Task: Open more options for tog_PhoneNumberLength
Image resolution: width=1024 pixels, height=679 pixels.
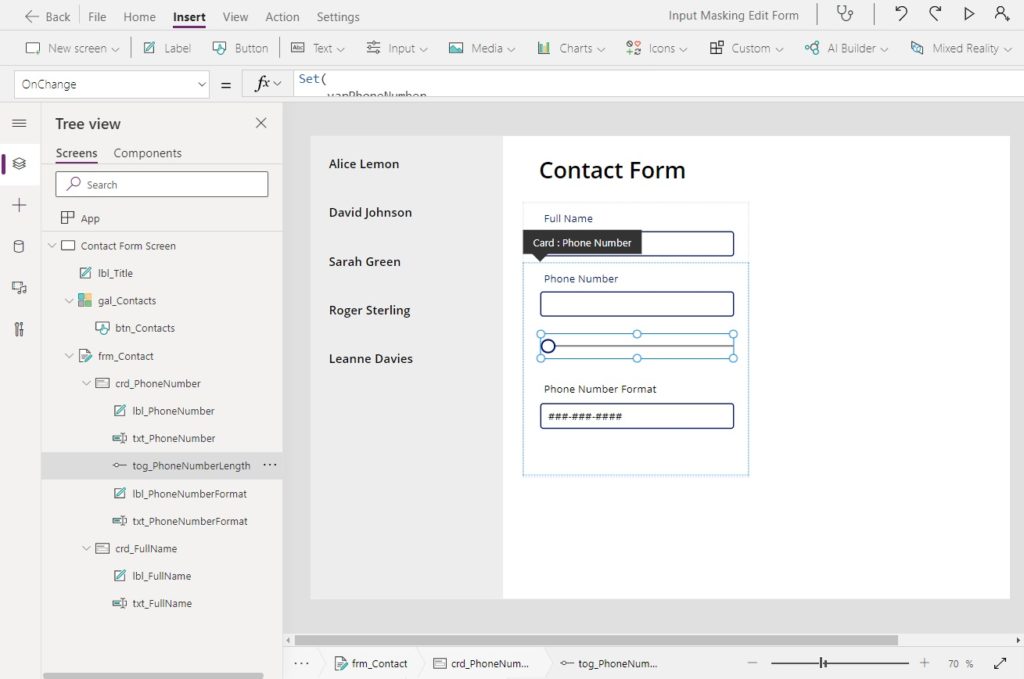Action: [270, 465]
